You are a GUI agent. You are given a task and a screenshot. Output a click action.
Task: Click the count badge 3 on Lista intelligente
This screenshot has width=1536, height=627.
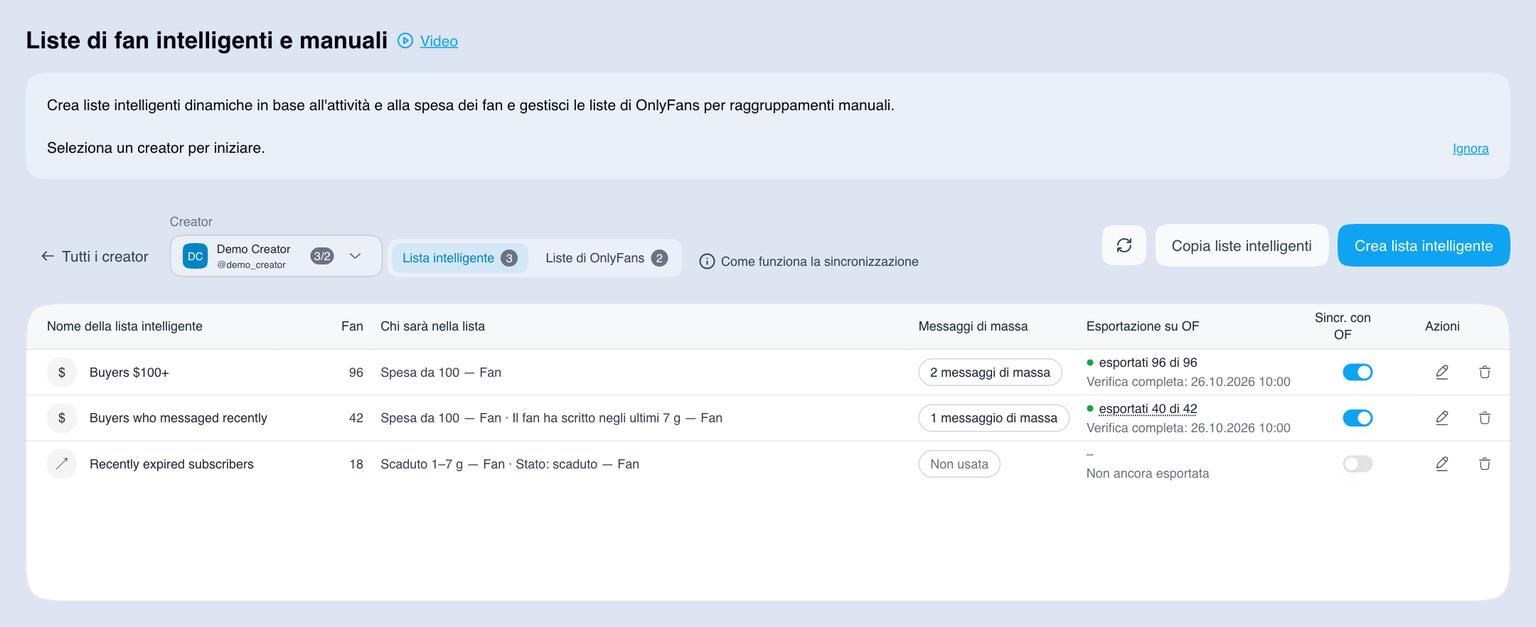[x=509, y=258]
